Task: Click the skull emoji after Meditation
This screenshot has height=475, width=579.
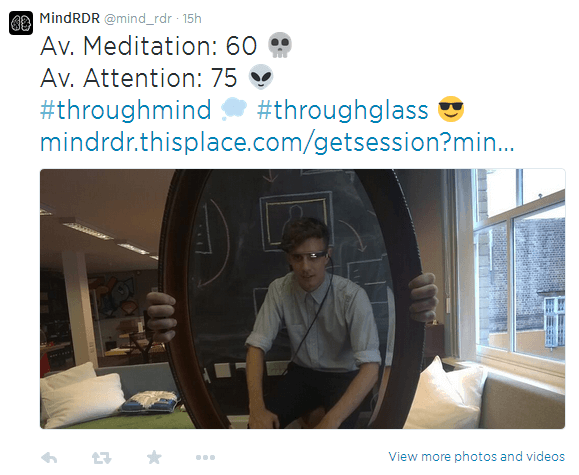Action: click(x=280, y=45)
